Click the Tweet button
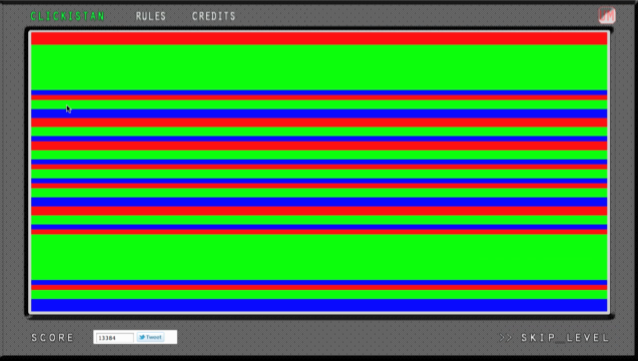This screenshot has height=361, width=638. (151, 337)
